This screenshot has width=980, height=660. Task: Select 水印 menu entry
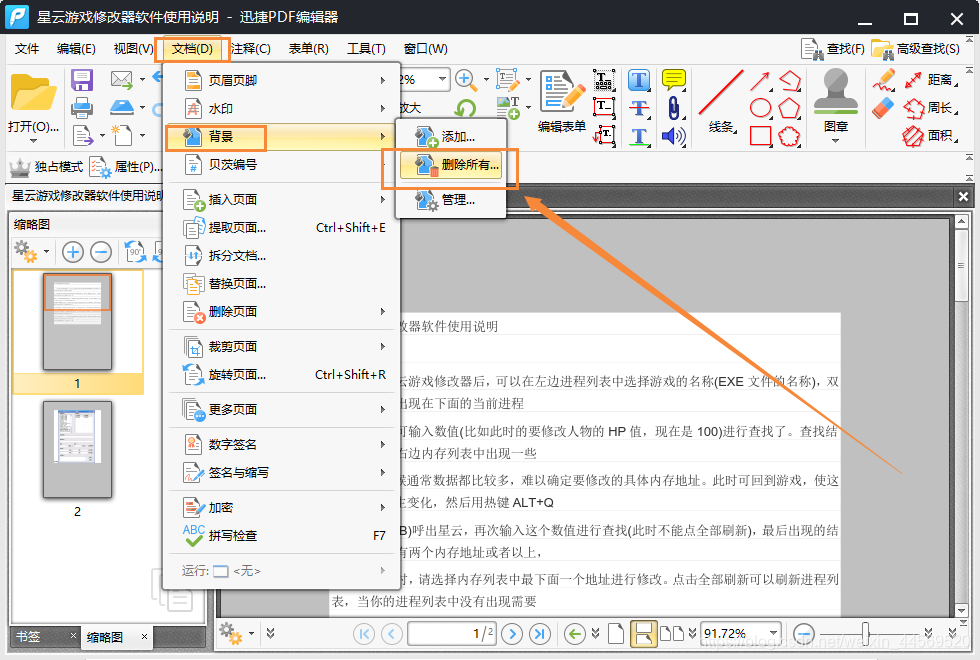(282, 108)
